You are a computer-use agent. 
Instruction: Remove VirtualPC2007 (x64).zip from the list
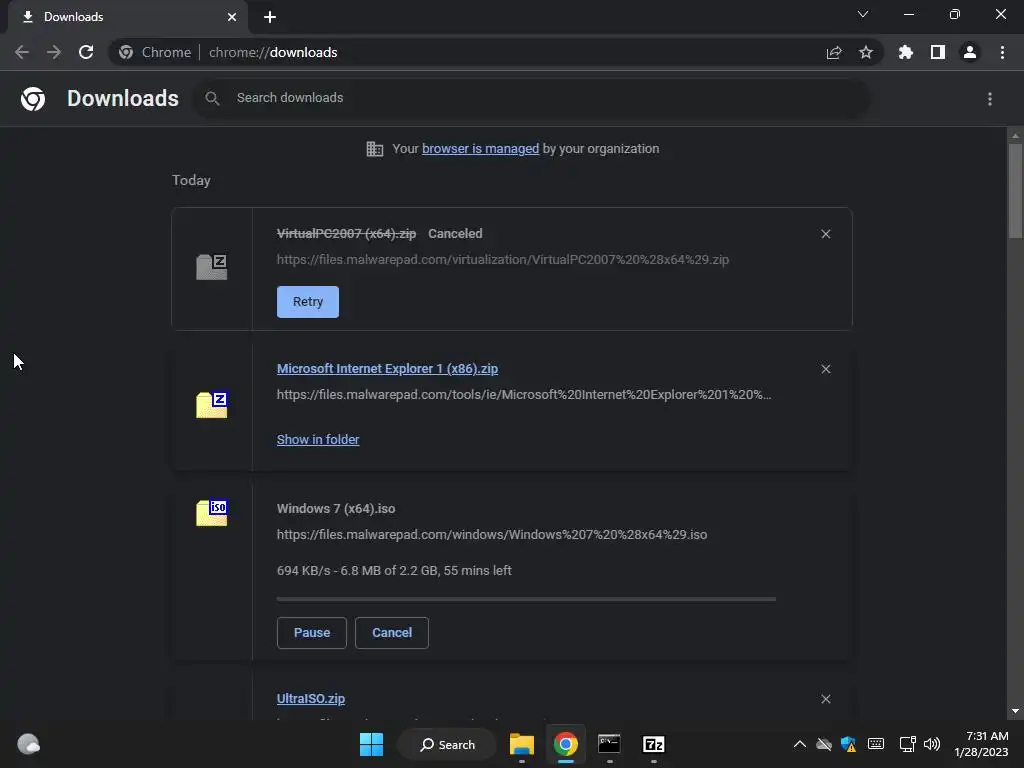tap(825, 234)
